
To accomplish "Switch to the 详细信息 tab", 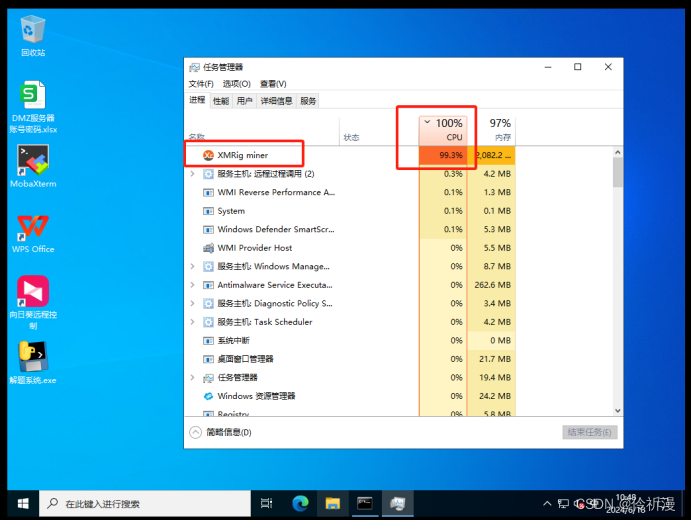I will (276, 101).
